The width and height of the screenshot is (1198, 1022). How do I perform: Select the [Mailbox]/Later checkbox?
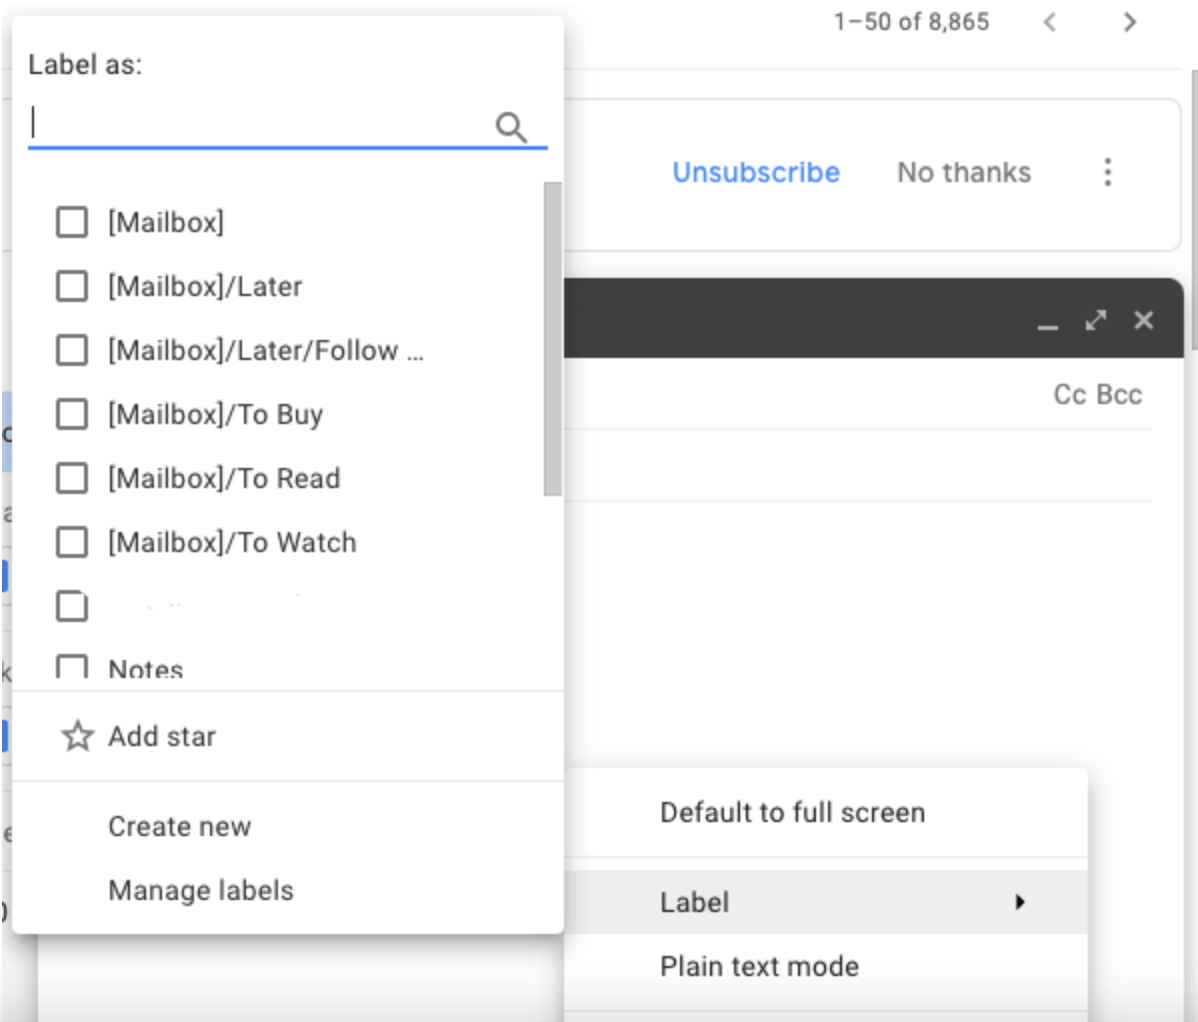(72, 286)
